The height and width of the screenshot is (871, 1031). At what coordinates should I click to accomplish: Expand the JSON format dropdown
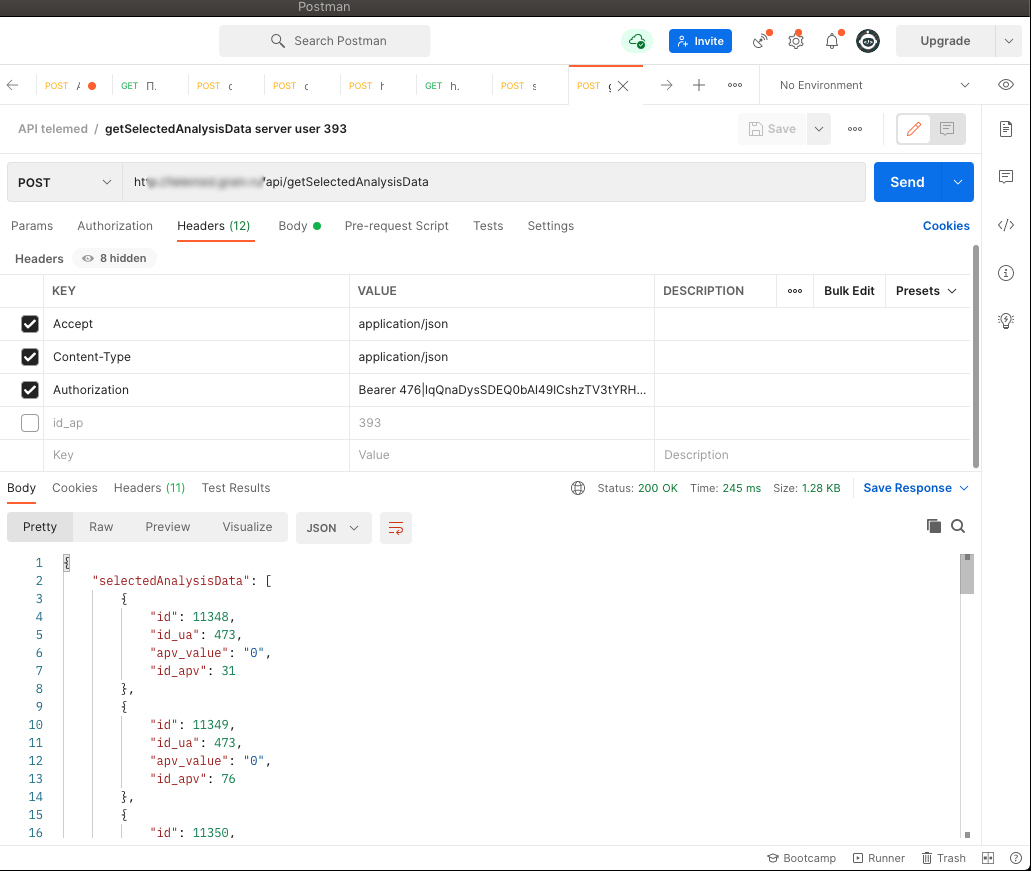(333, 527)
